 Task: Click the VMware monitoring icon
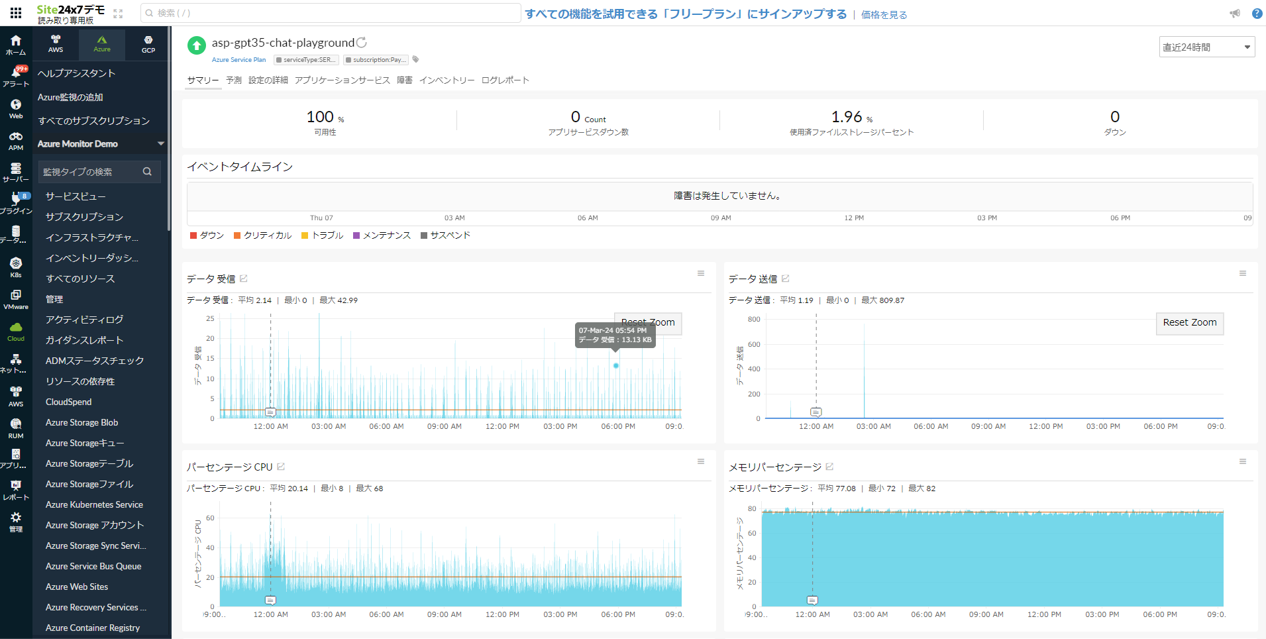14,297
